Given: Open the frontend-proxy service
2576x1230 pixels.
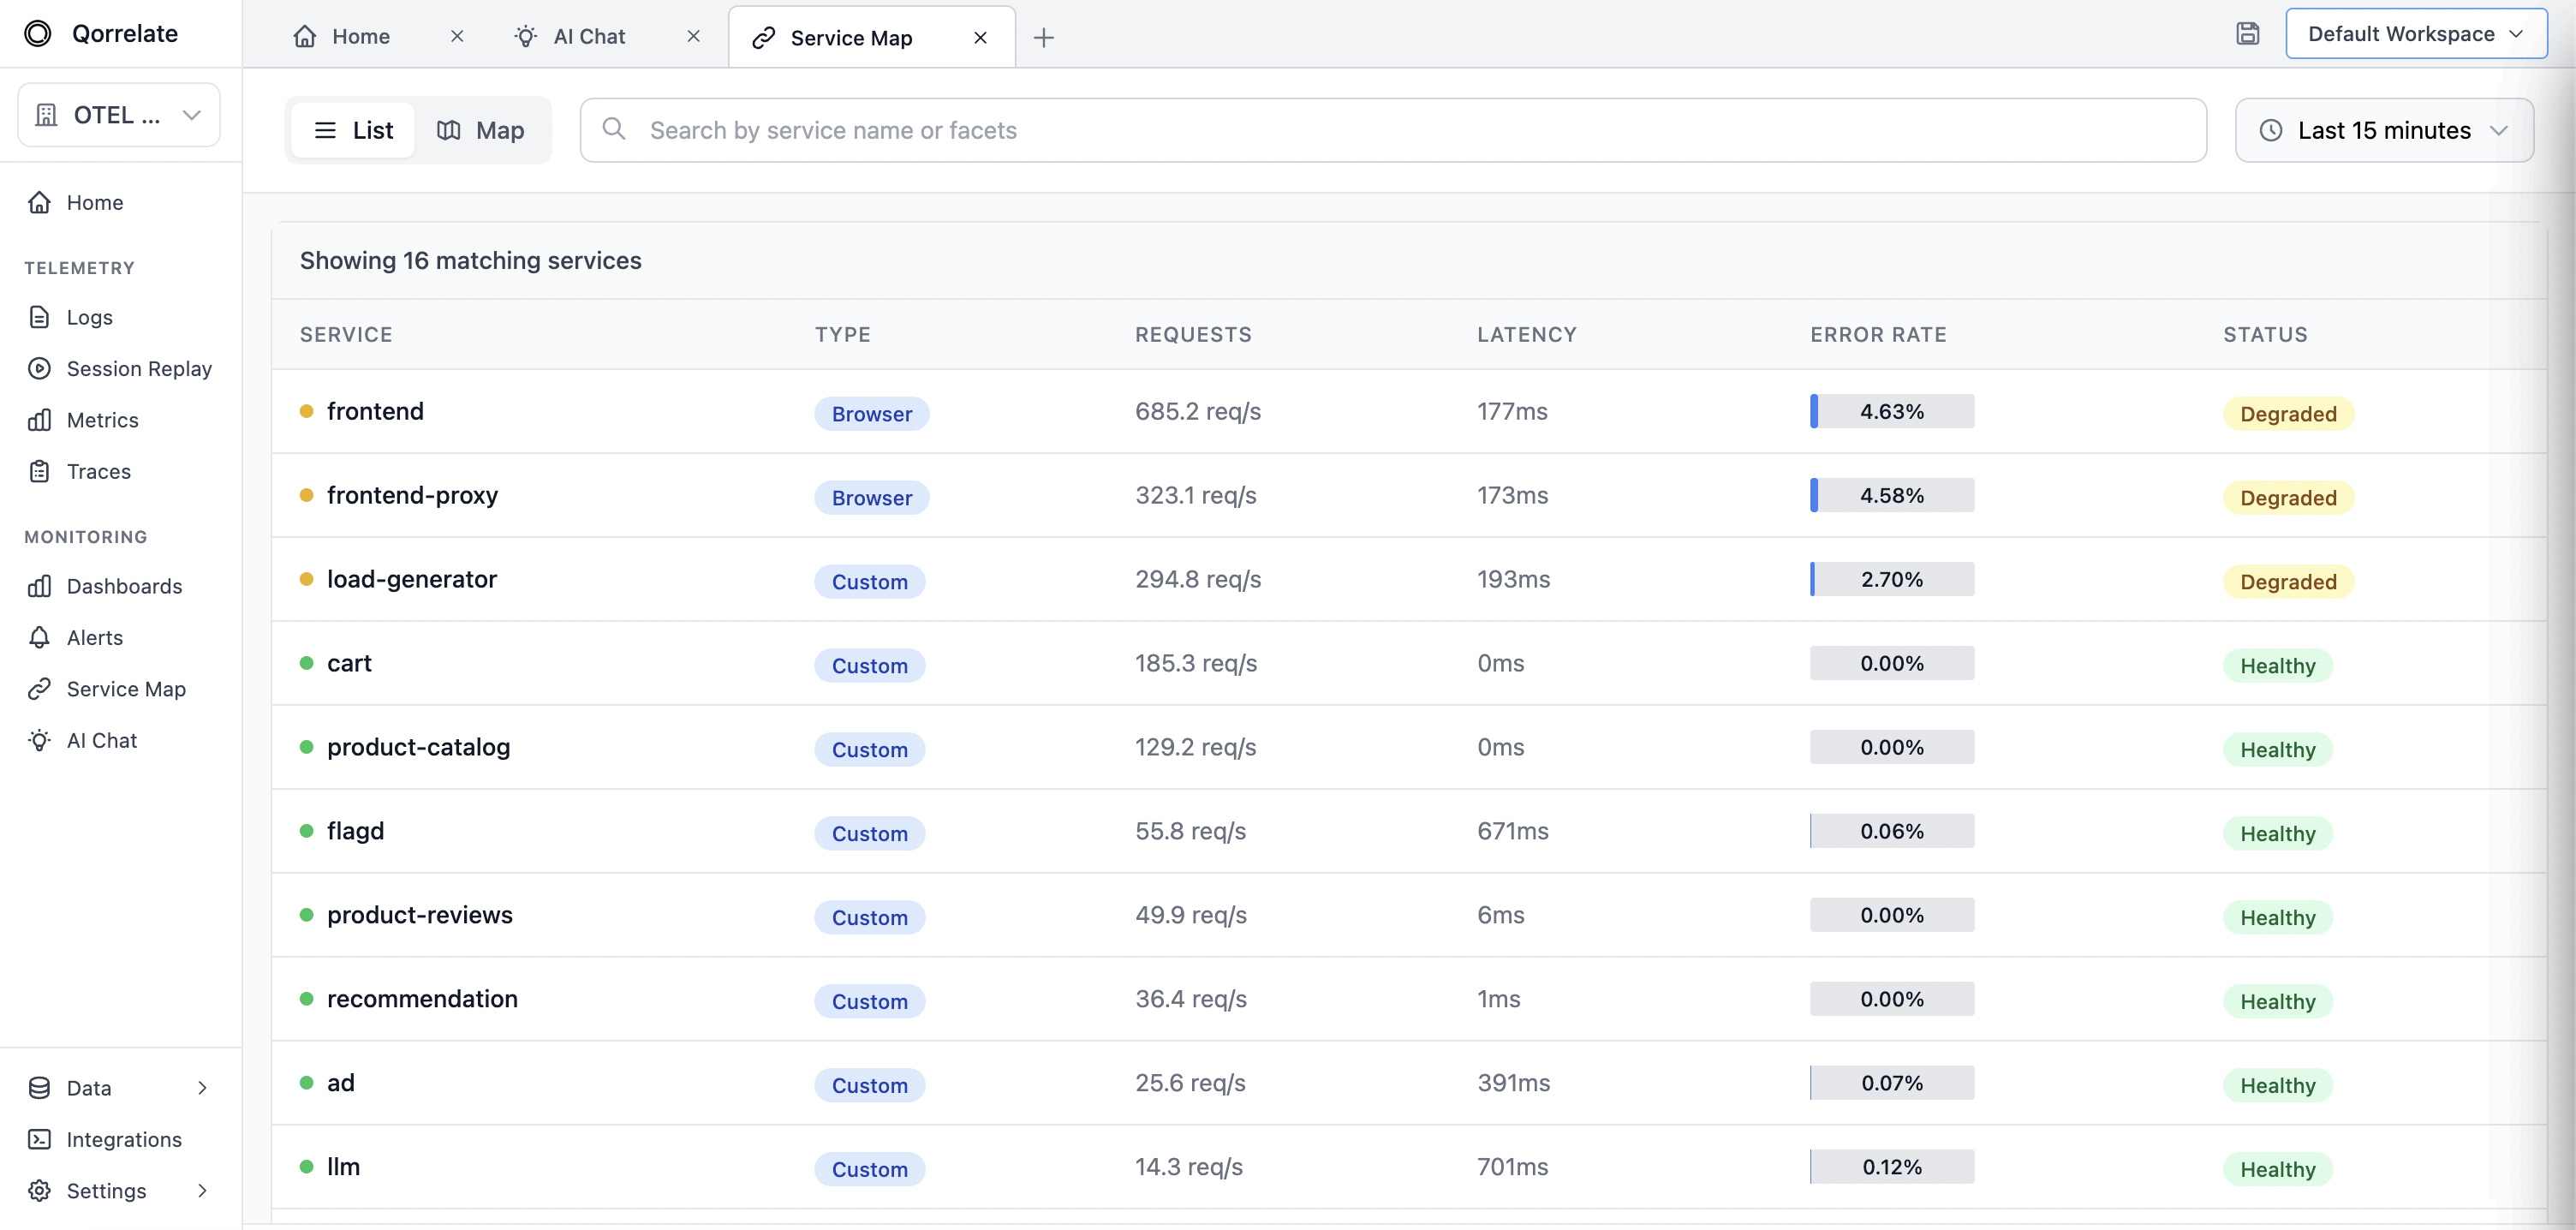Looking at the screenshot, I should tap(413, 495).
